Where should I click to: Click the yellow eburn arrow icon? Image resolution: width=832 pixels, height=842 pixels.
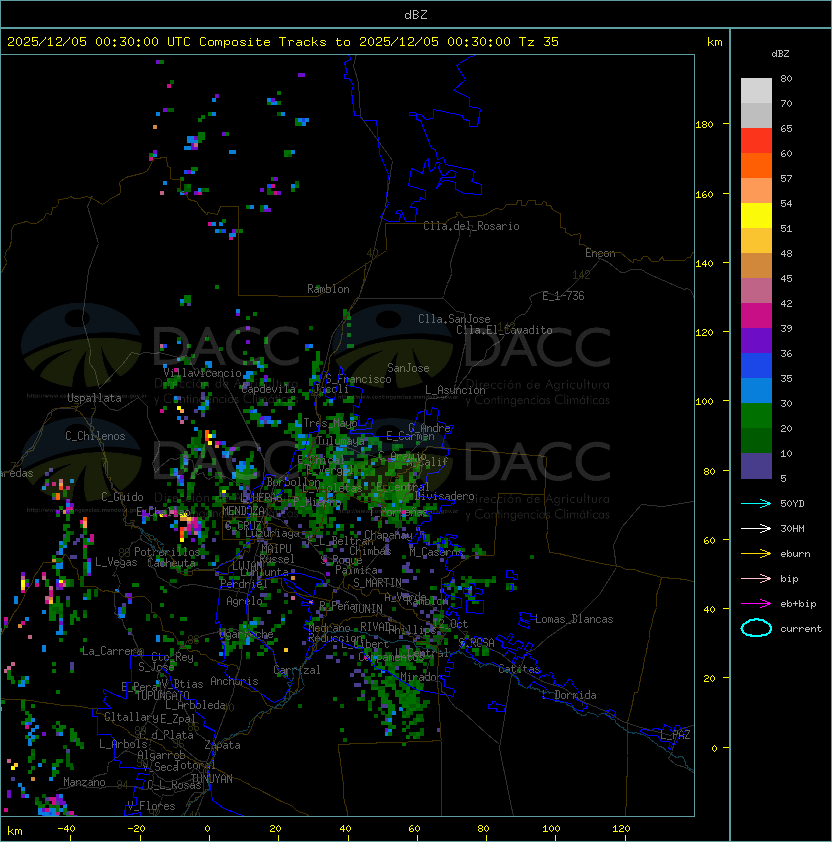[x=756, y=554]
